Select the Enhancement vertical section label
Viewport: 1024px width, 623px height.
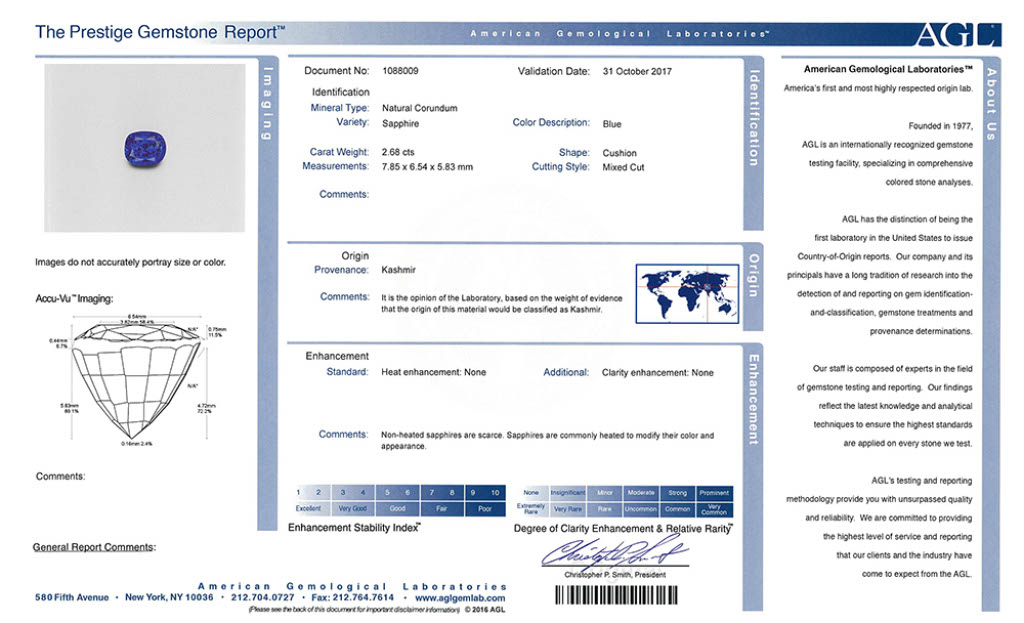tap(753, 400)
